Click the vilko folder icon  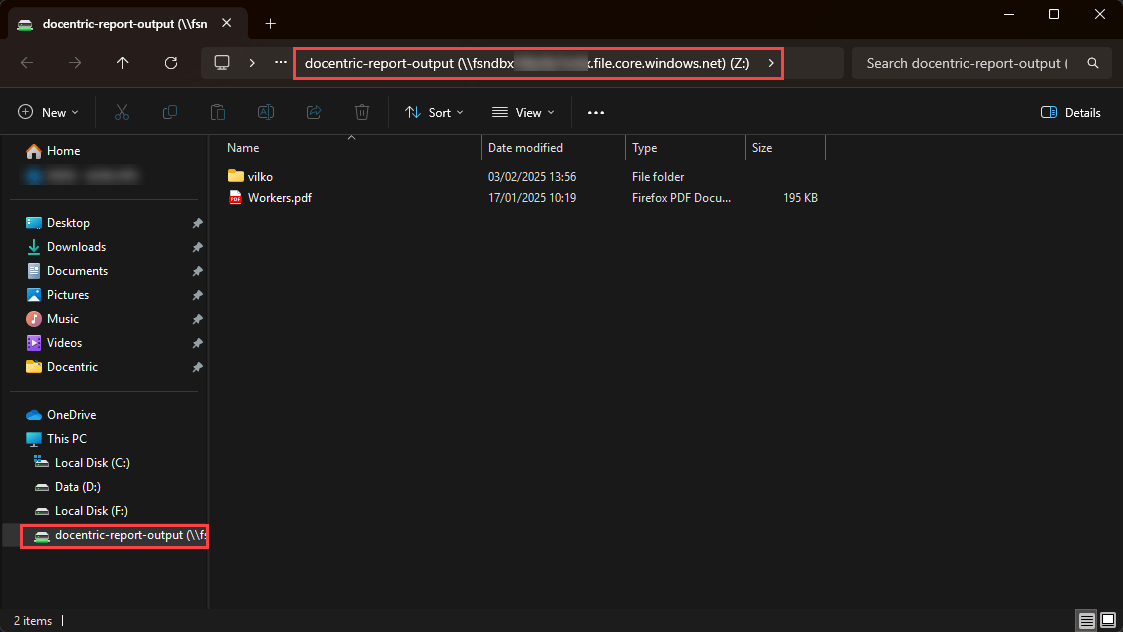236,176
